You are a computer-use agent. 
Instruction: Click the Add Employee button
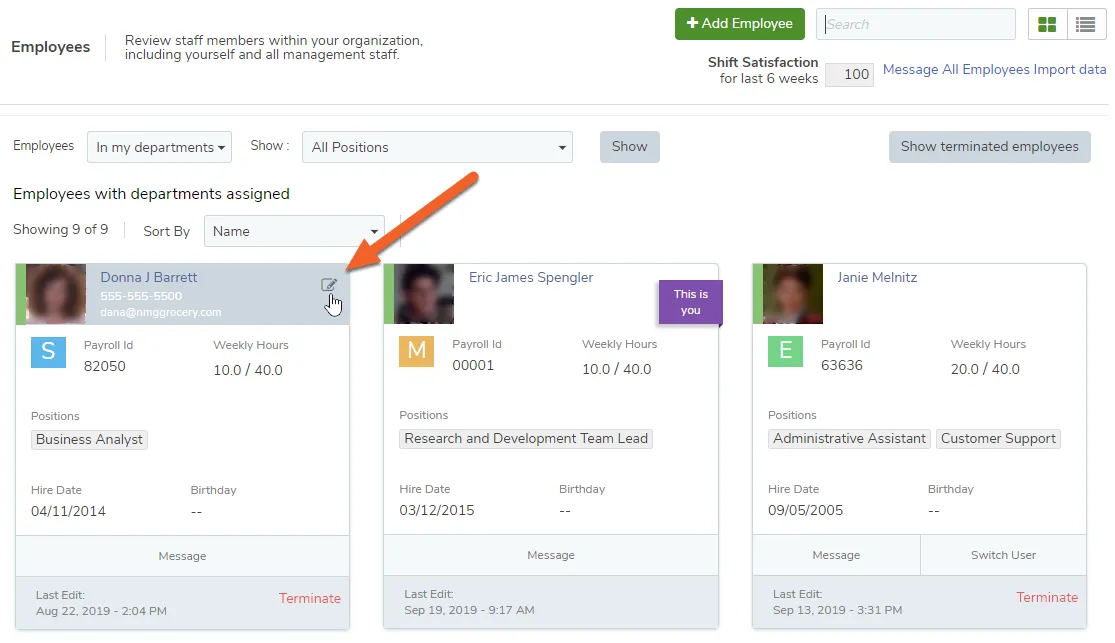pos(740,23)
